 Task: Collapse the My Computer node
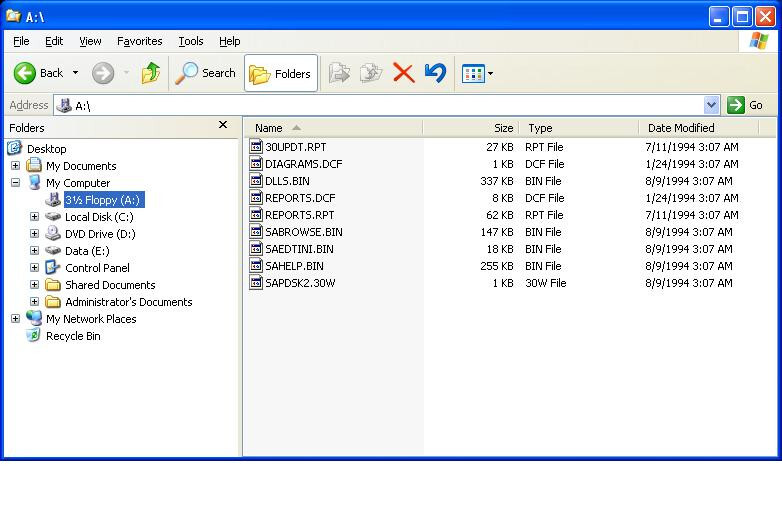tap(15, 182)
